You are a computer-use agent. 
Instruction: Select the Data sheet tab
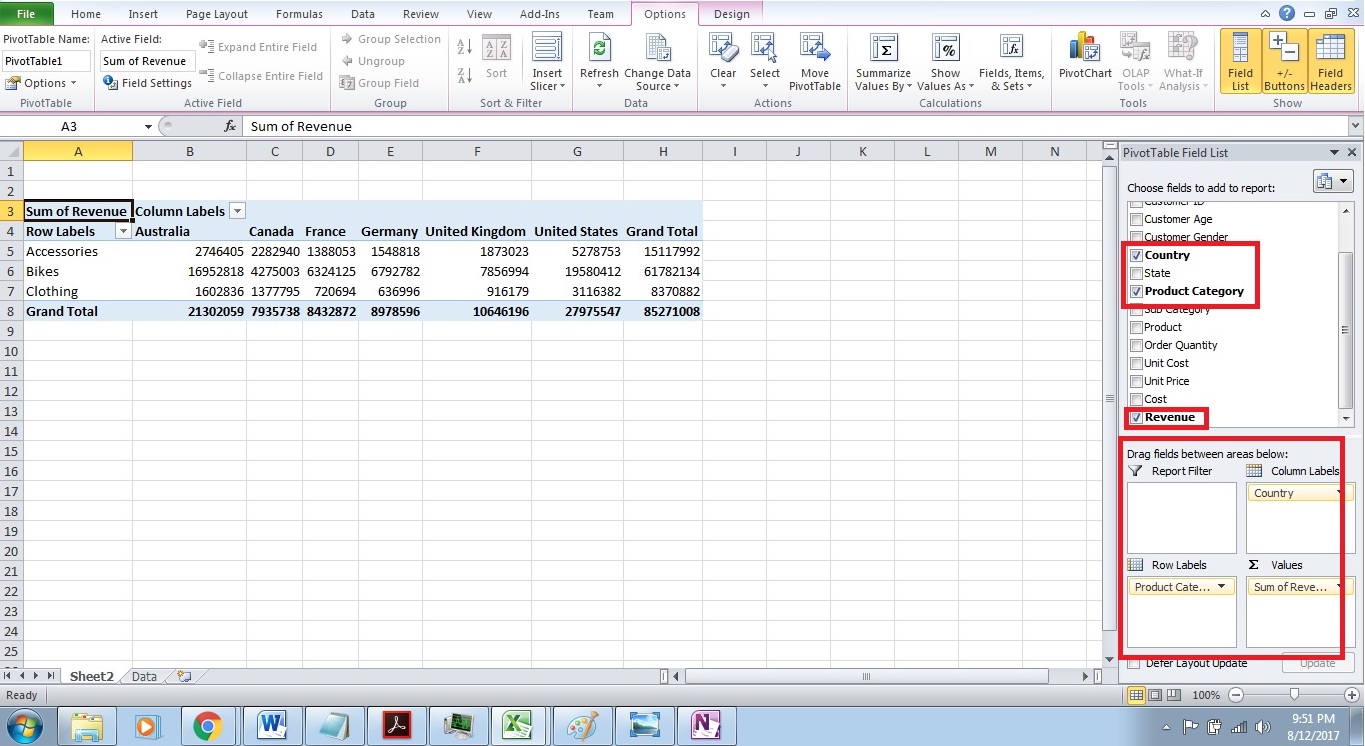click(x=143, y=676)
